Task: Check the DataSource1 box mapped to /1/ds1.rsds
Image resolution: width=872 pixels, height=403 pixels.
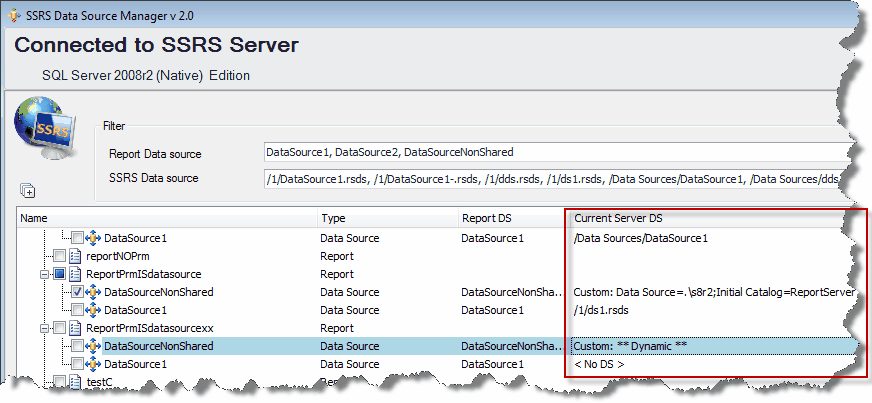Action: point(78,310)
